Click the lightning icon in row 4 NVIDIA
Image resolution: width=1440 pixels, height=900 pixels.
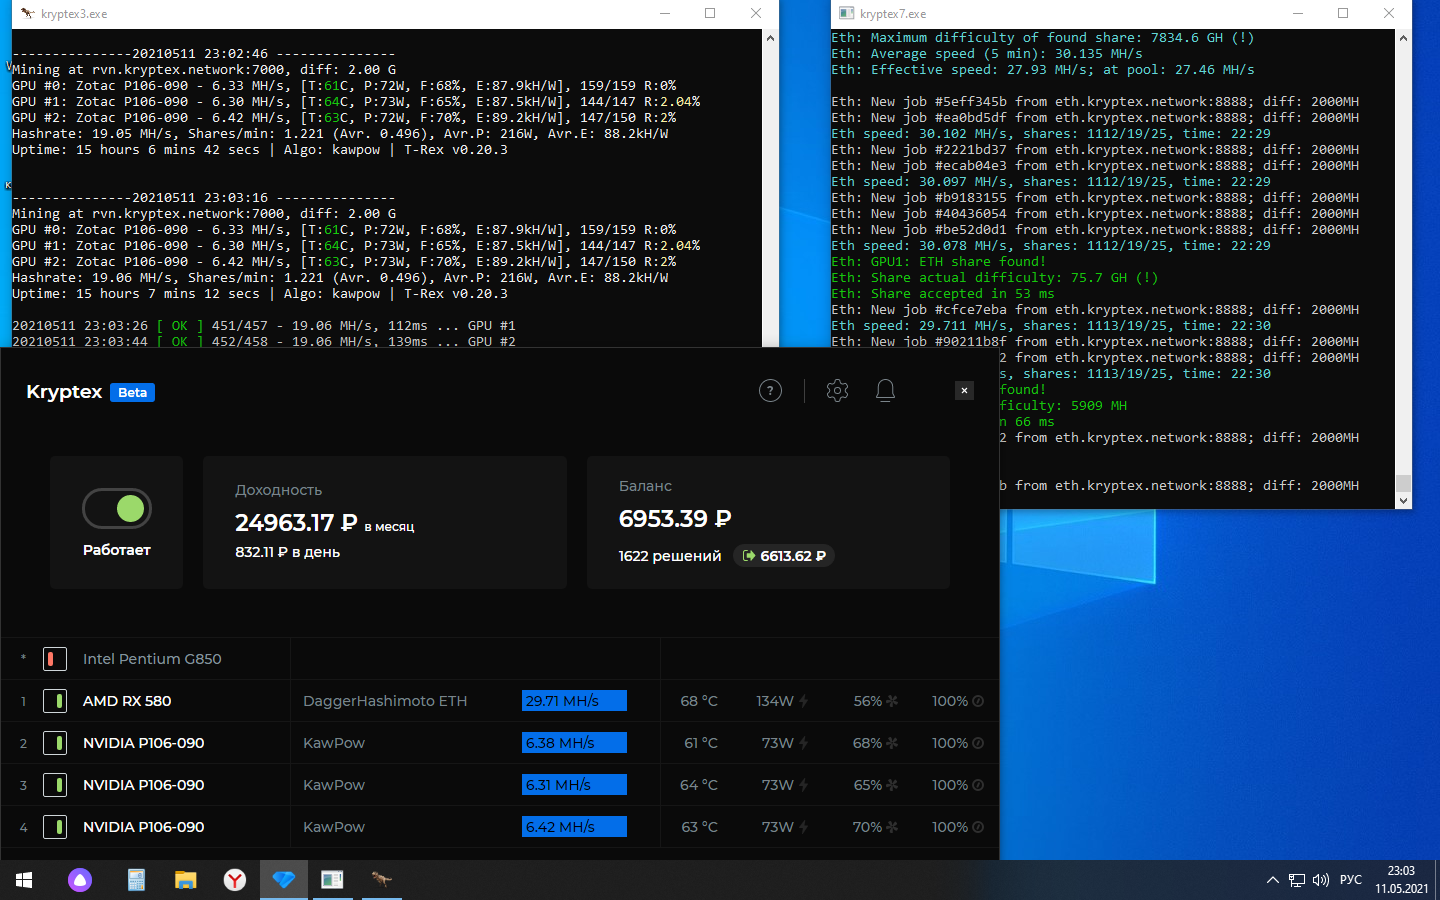(x=804, y=827)
